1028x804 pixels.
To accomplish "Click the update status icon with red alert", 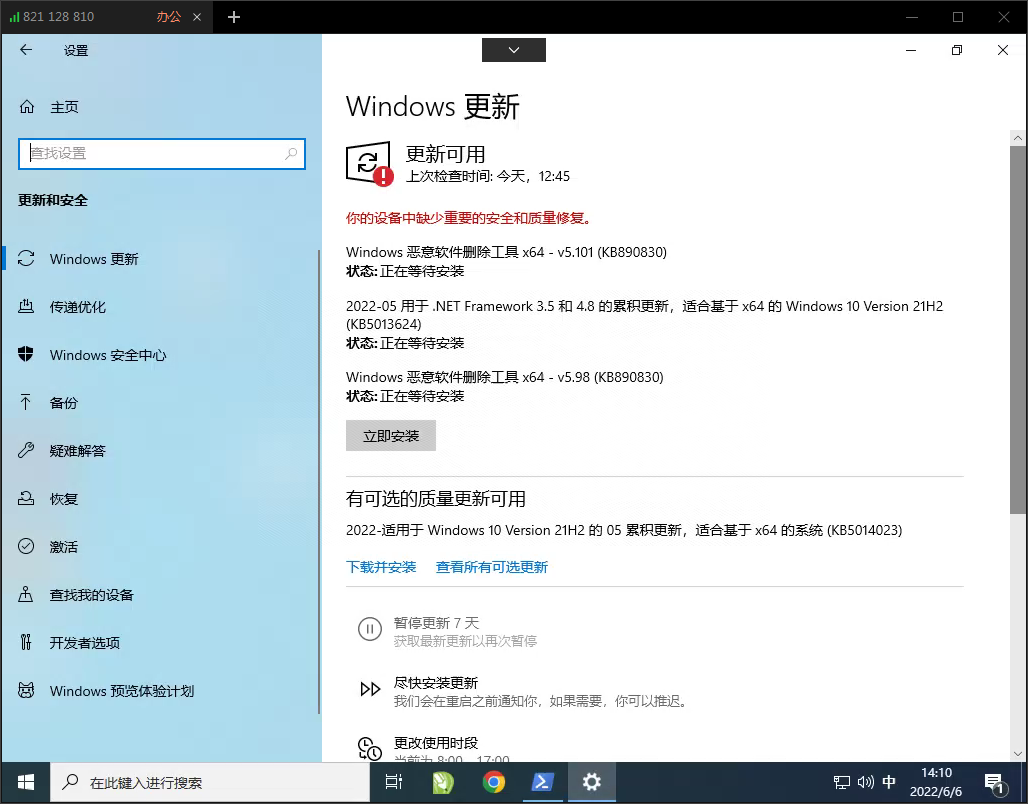I will click(x=370, y=164).
